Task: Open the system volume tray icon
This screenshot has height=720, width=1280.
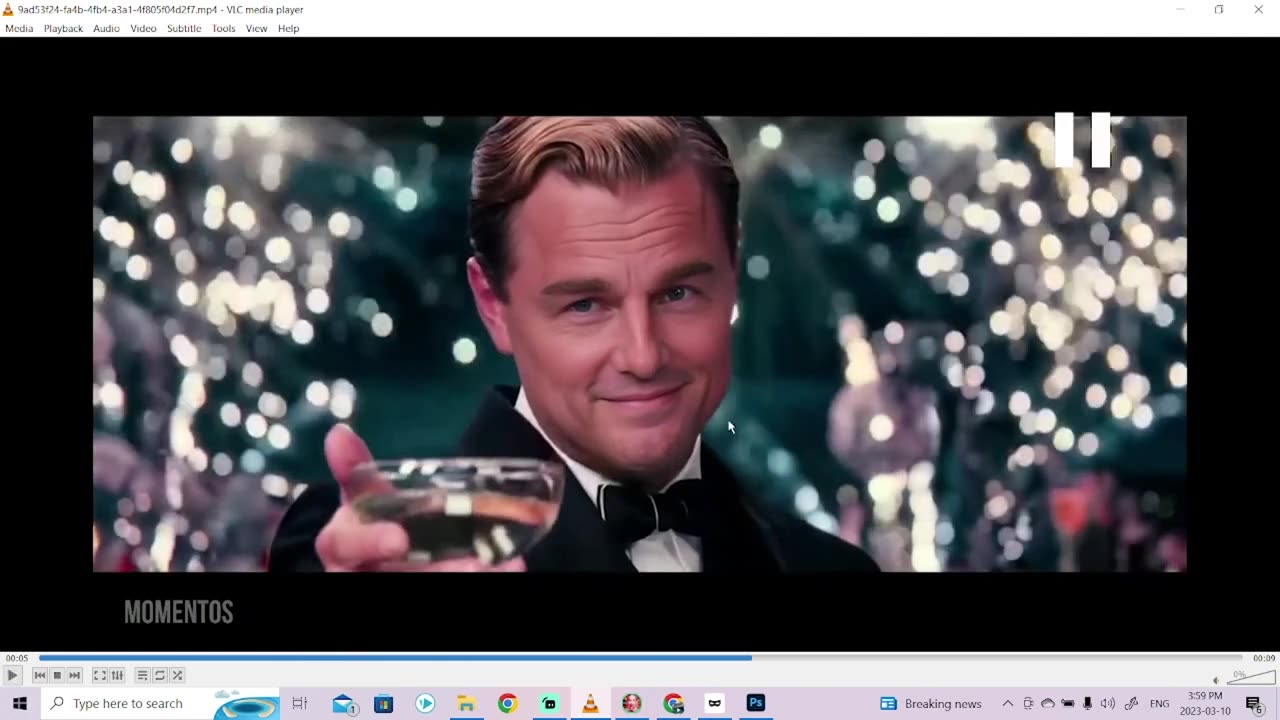Action: [x=1108, y=703]
